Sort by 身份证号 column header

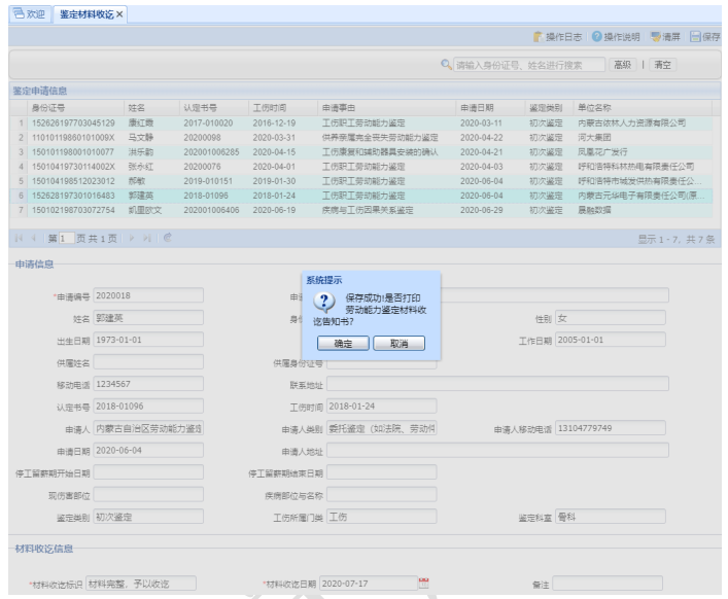76,108
